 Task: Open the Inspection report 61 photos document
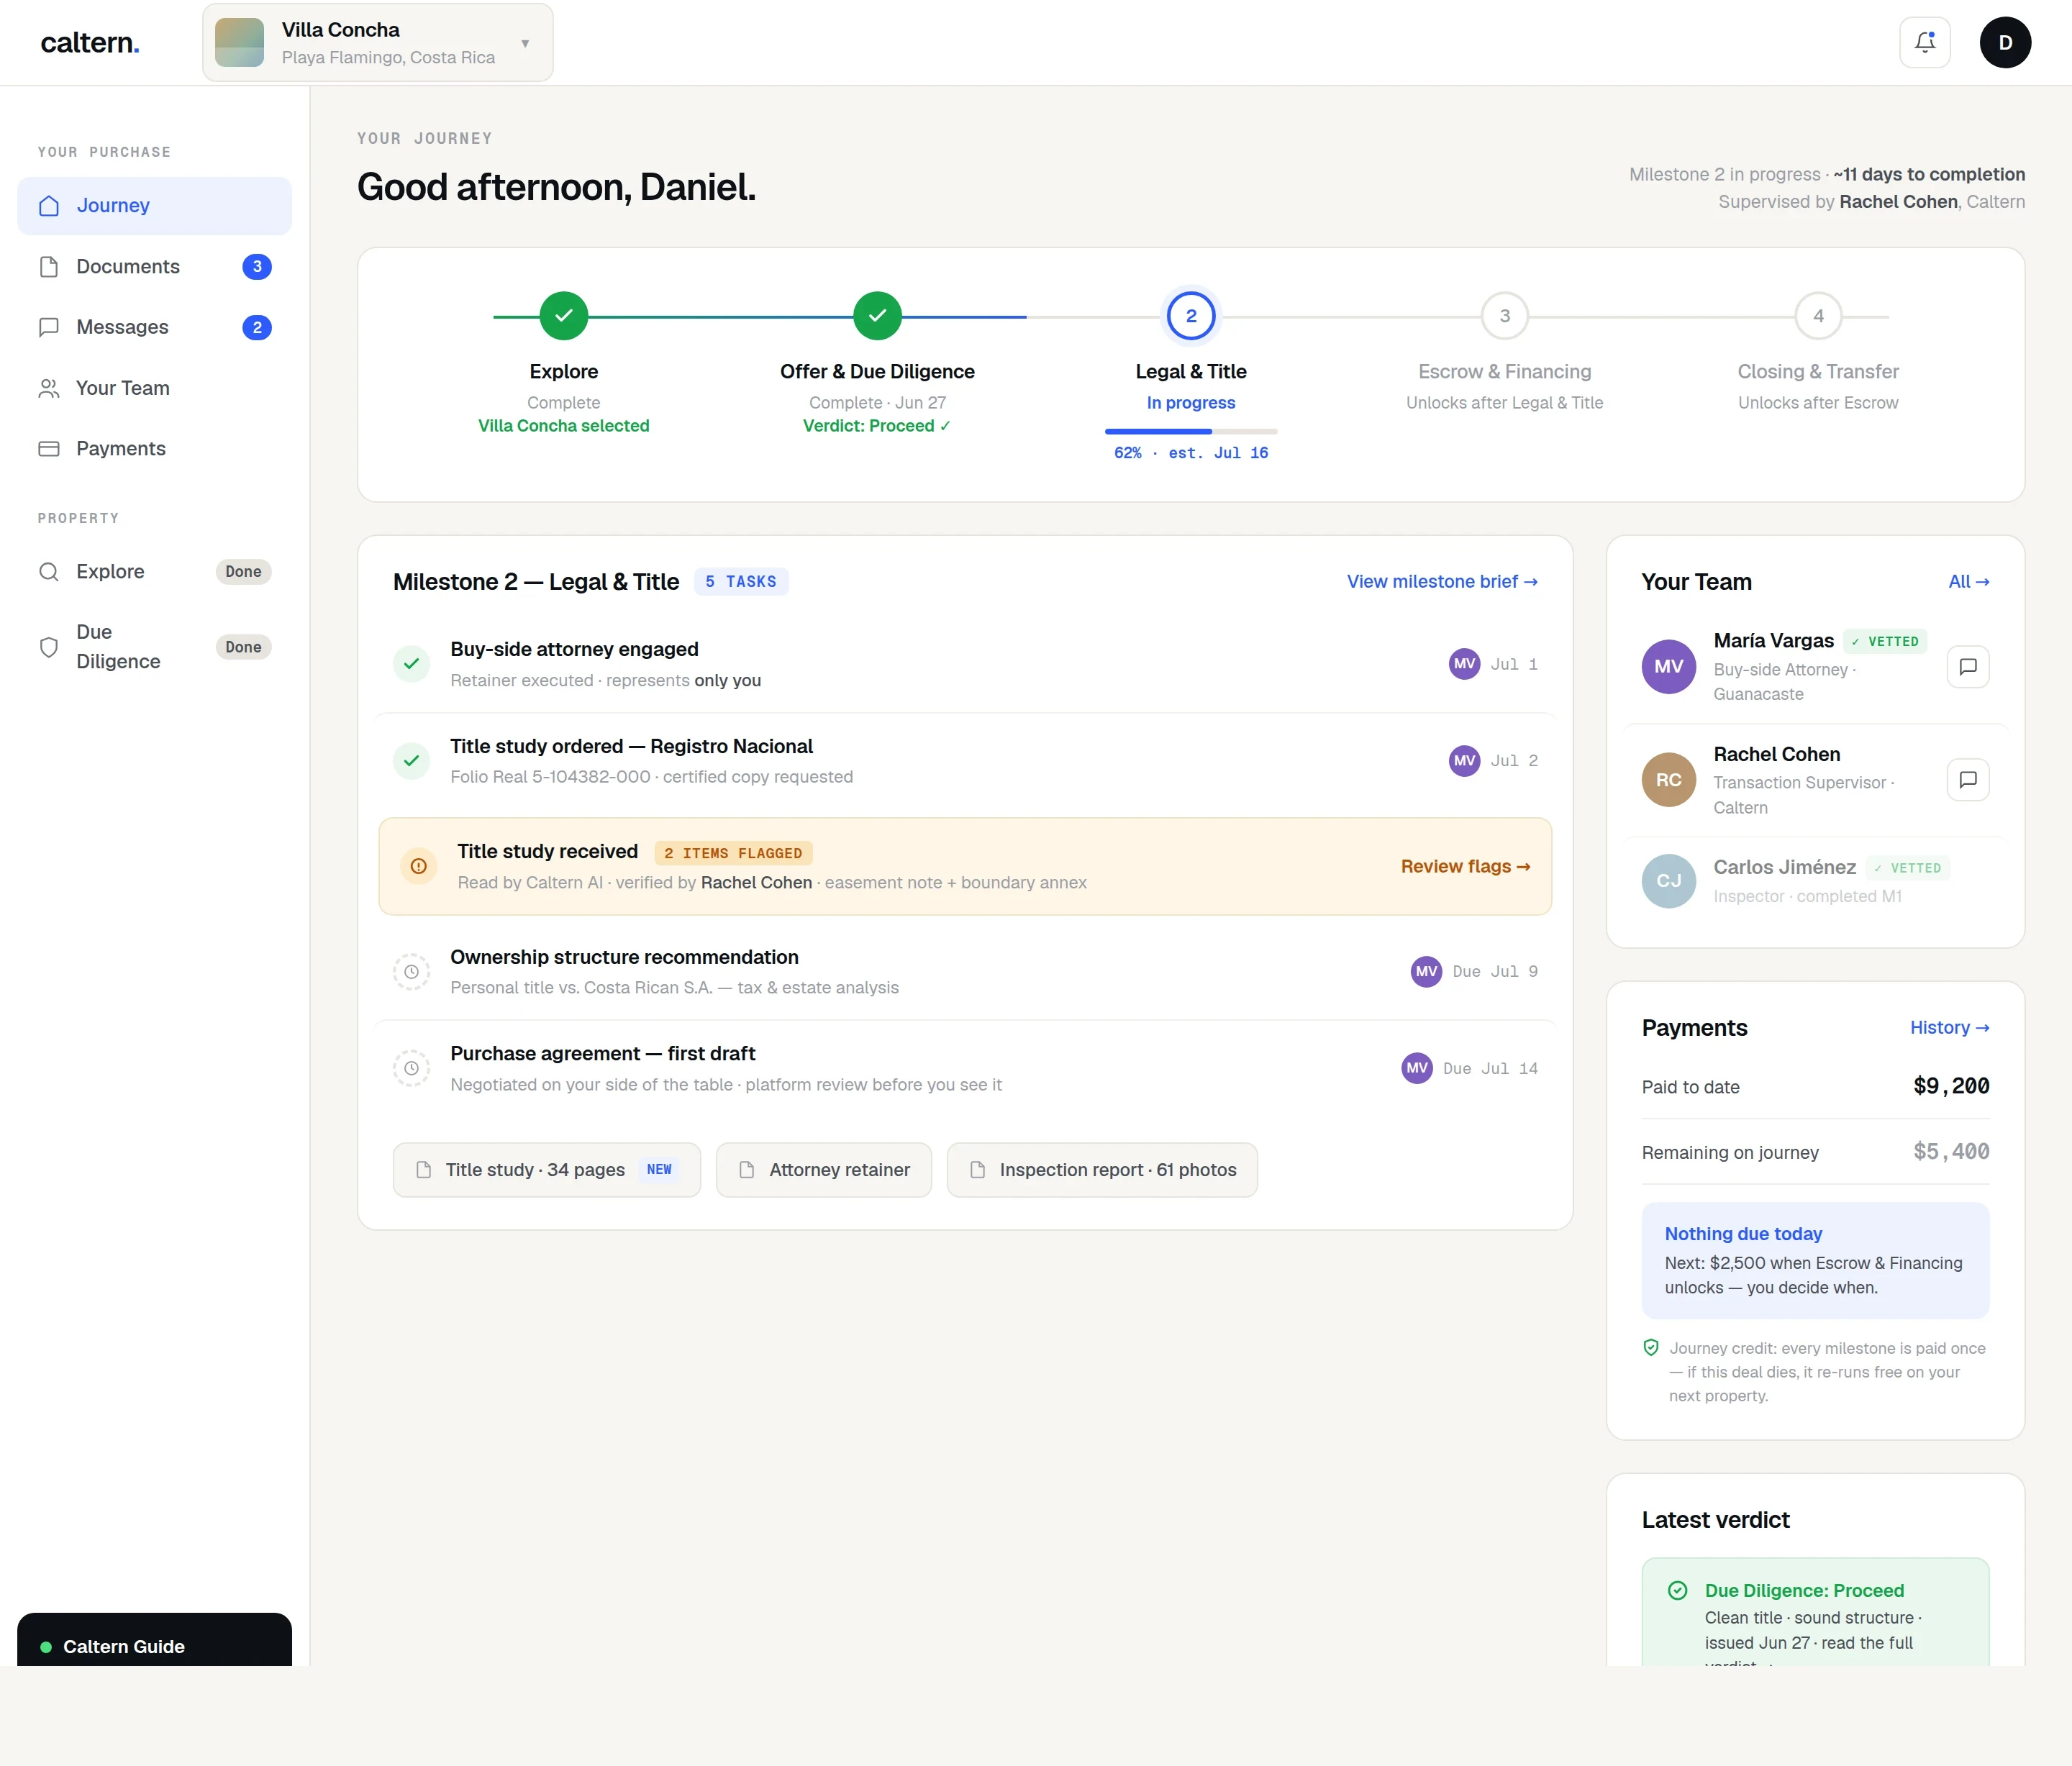1101,1170
